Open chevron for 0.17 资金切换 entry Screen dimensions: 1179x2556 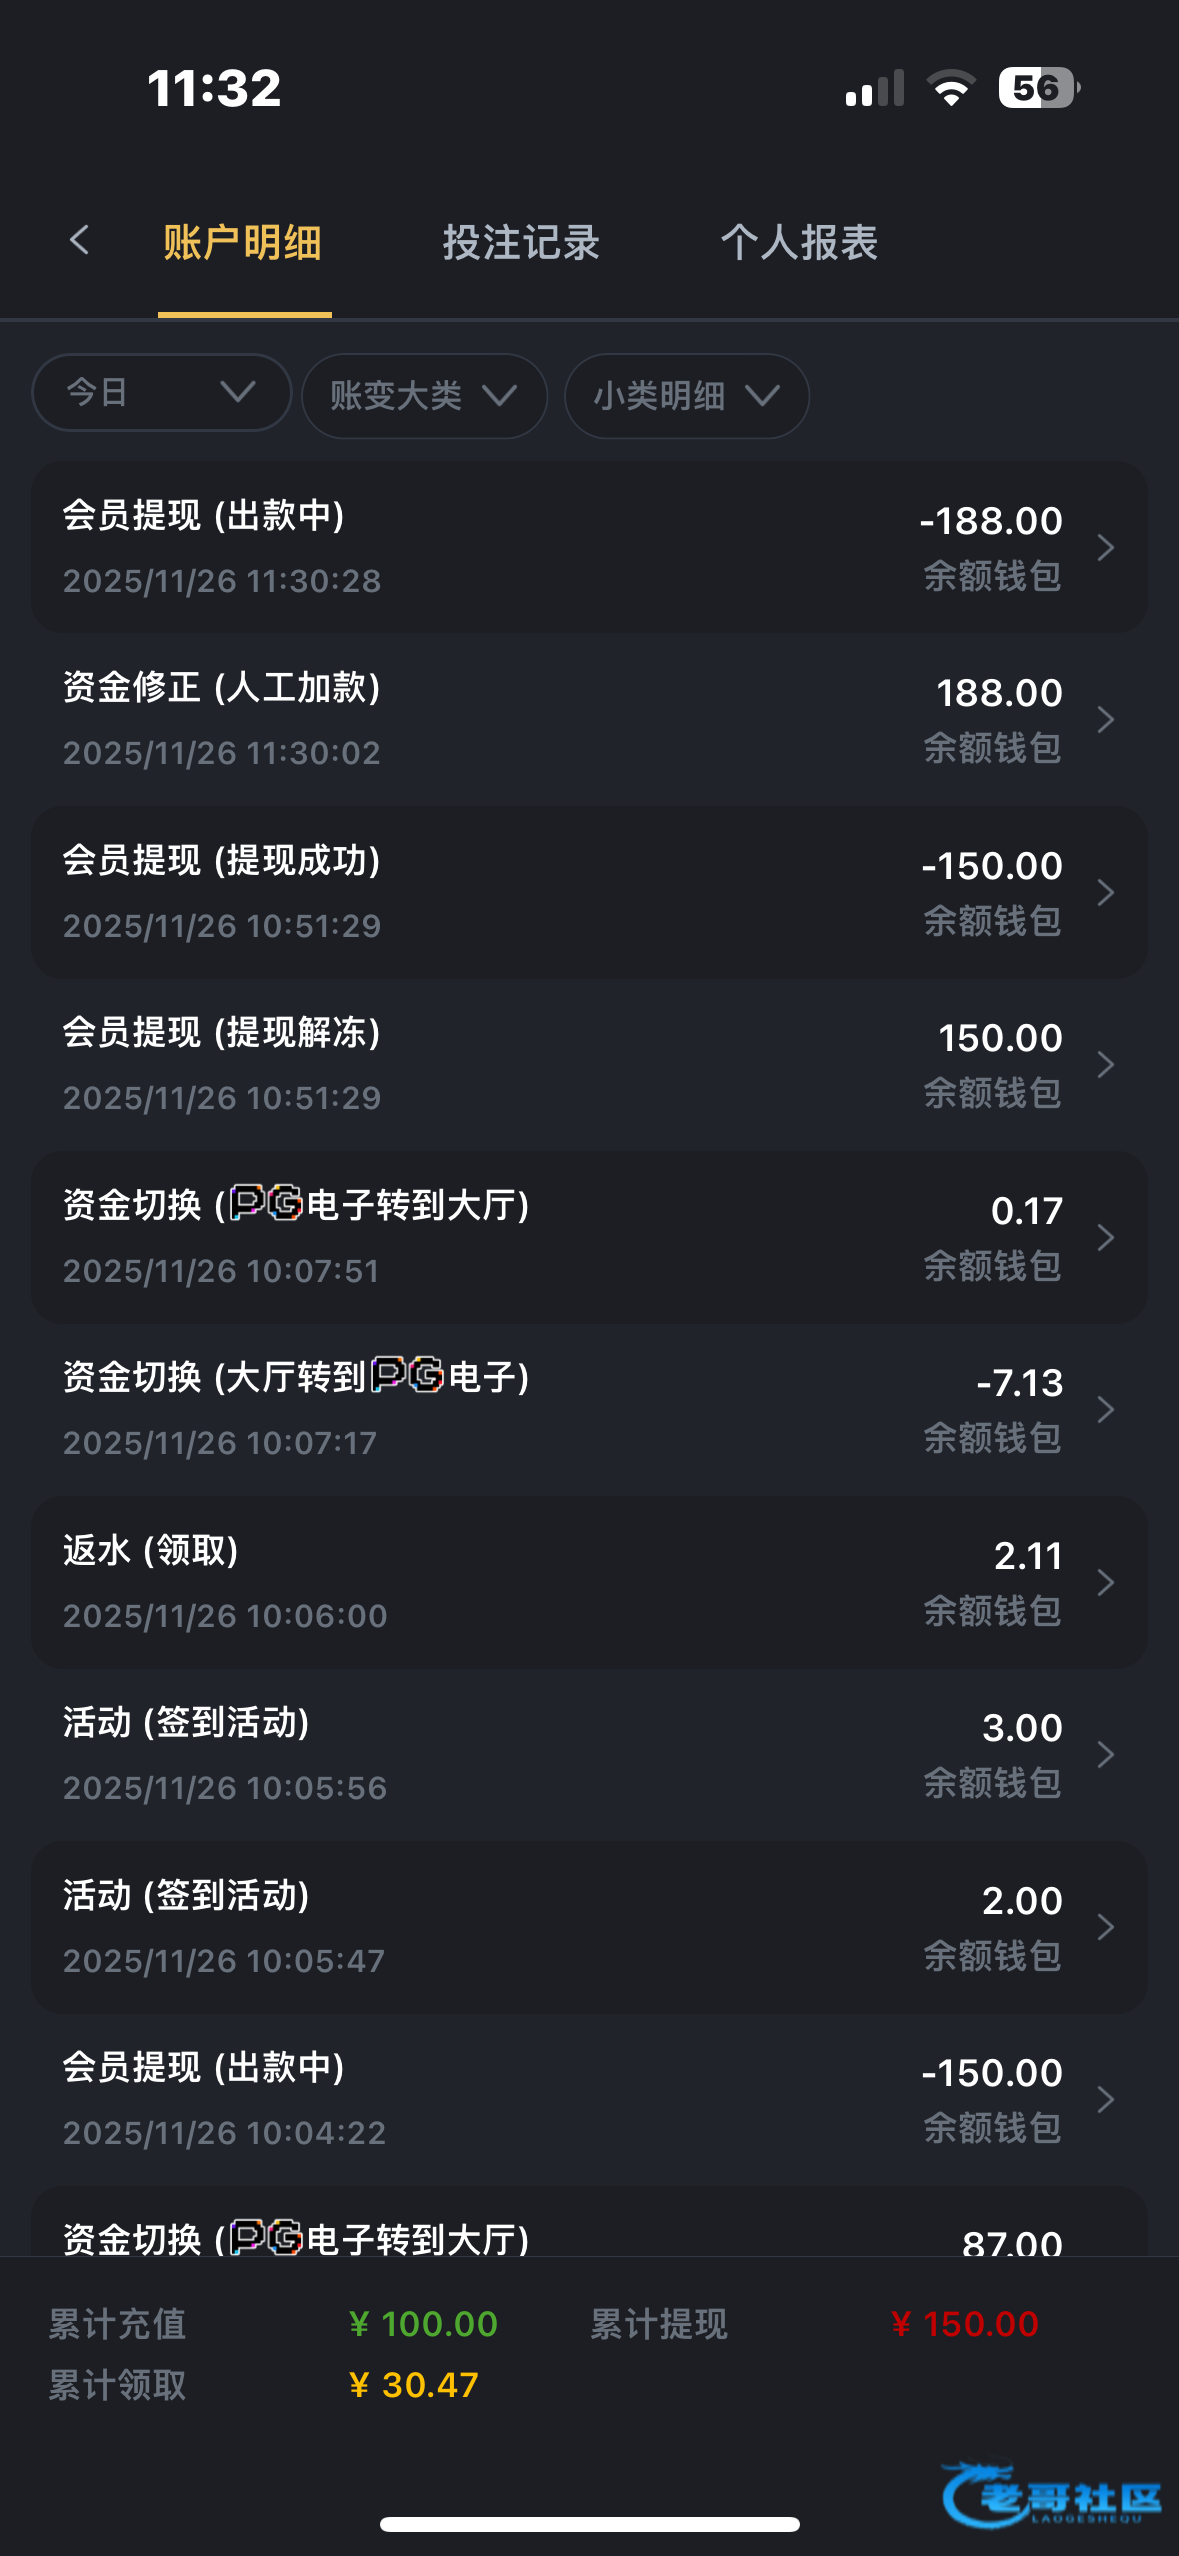[x=1105, y=1237]
